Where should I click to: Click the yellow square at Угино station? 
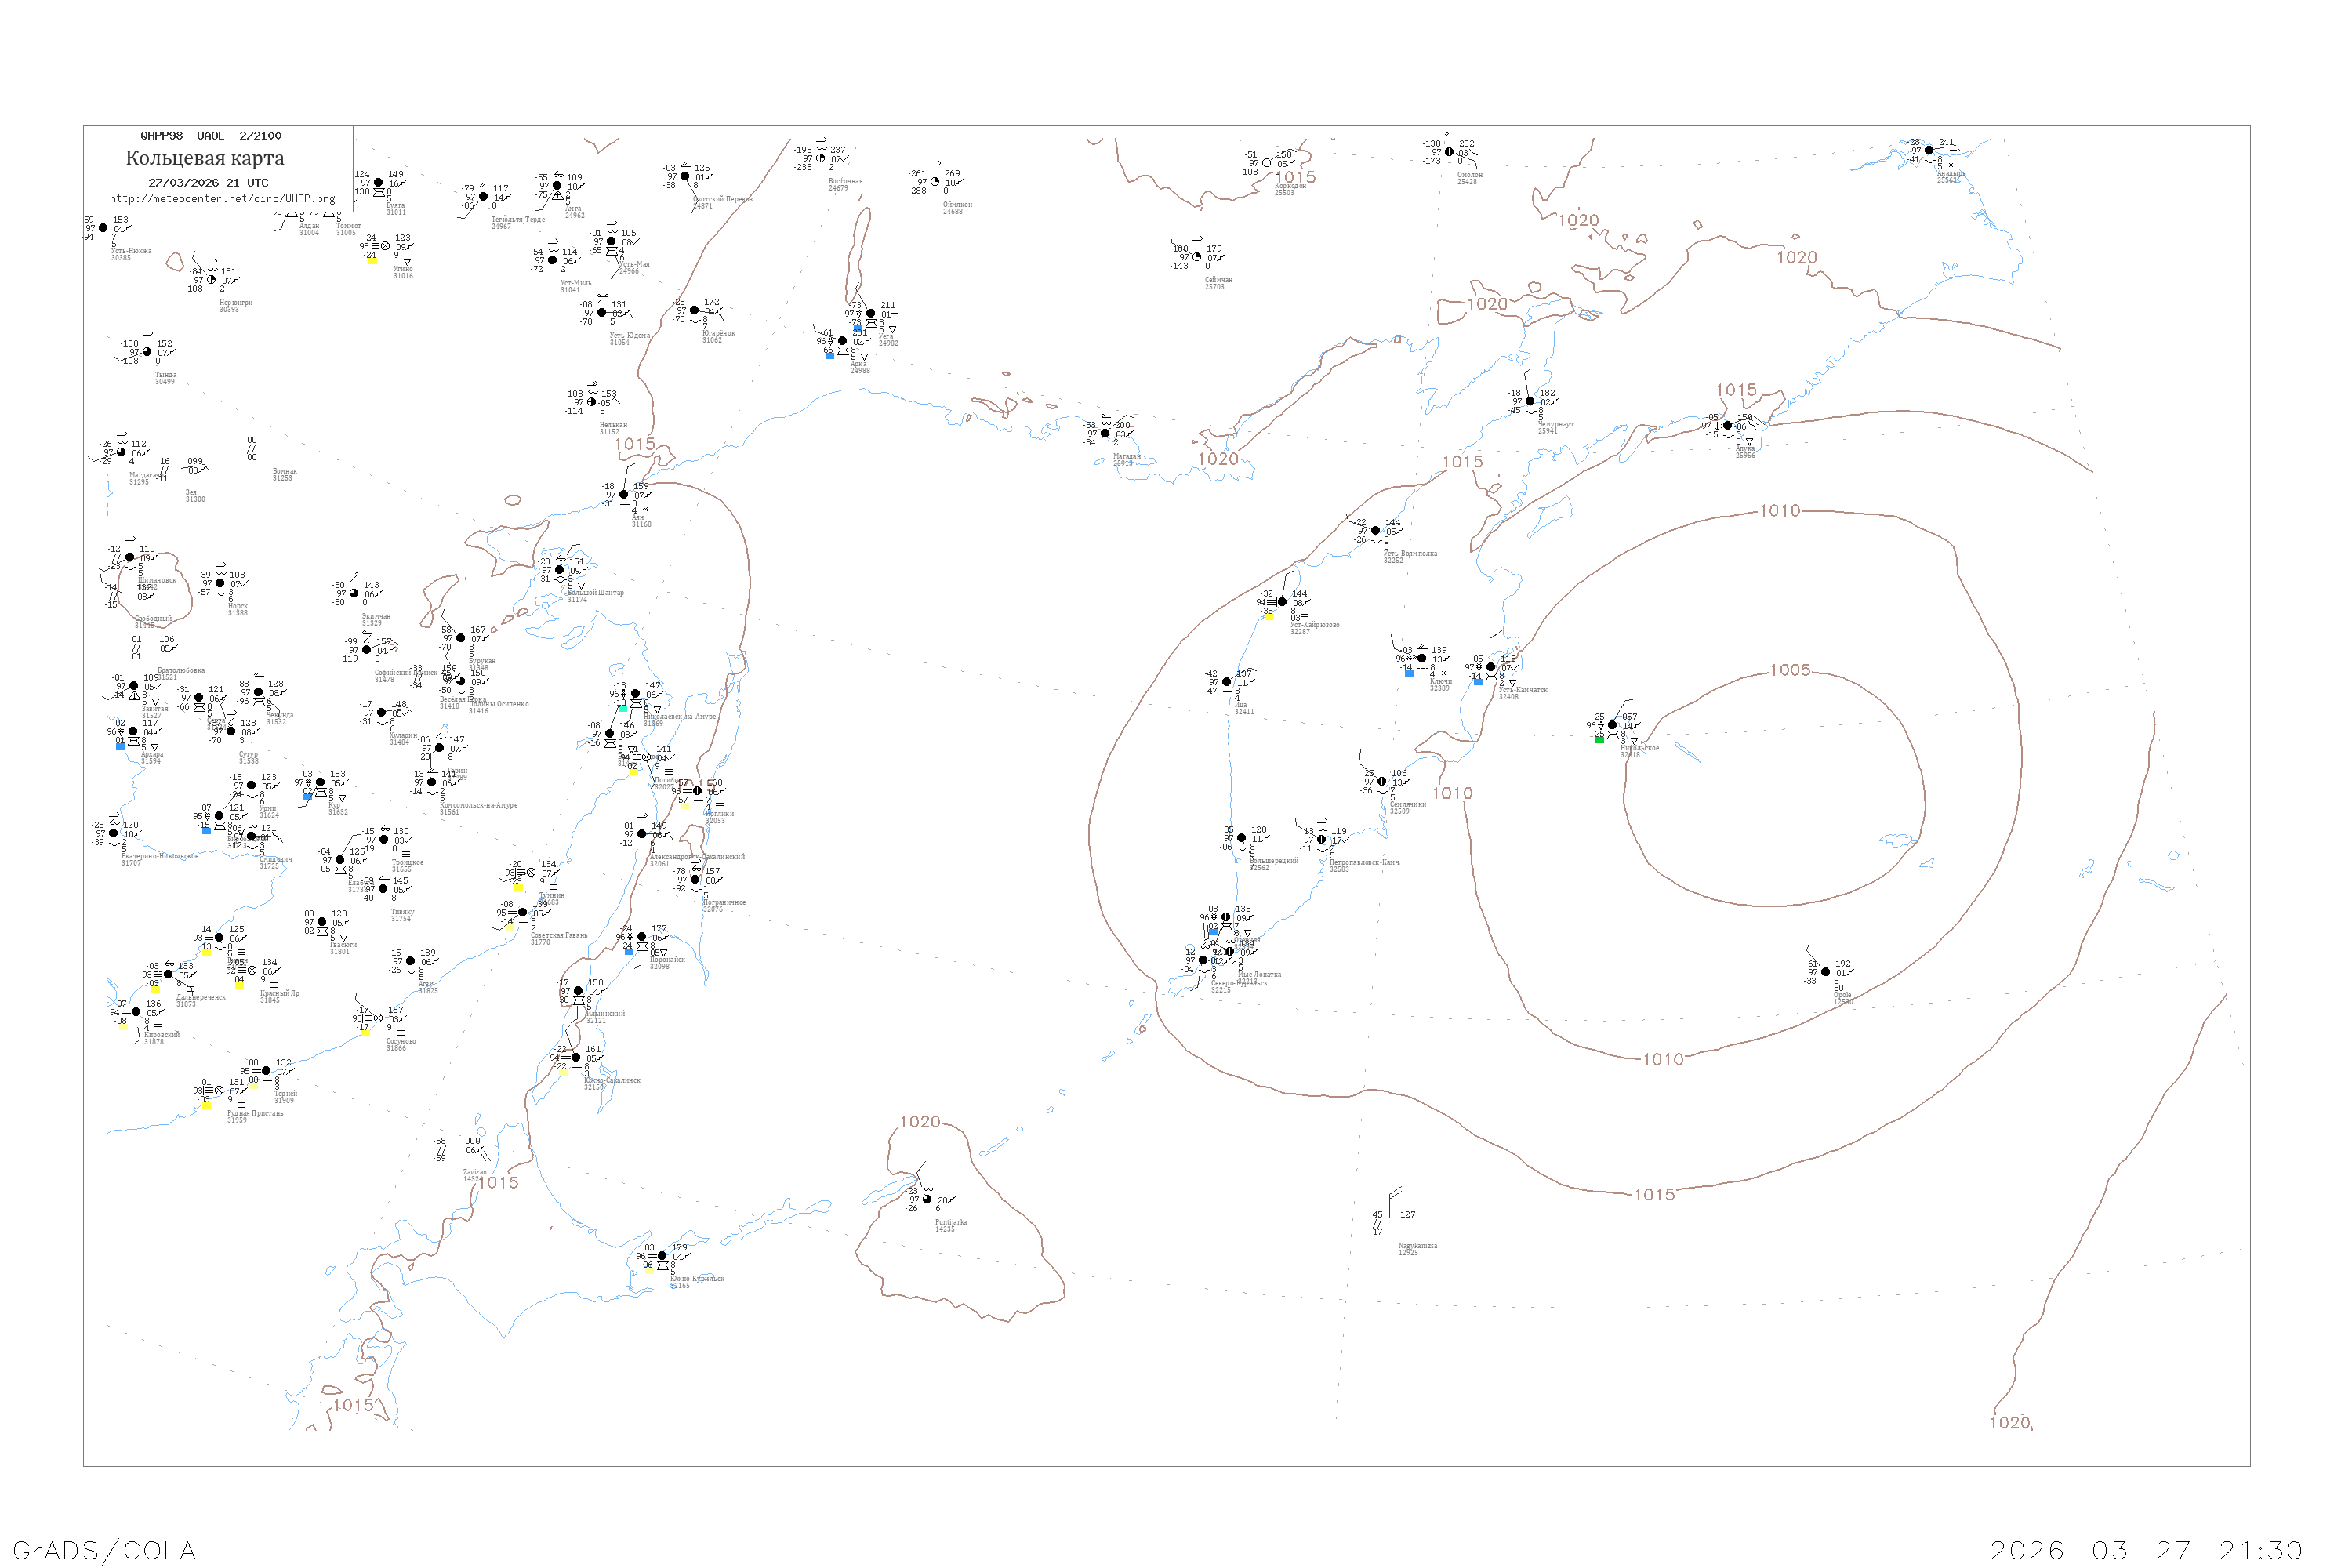pos(372,260)
